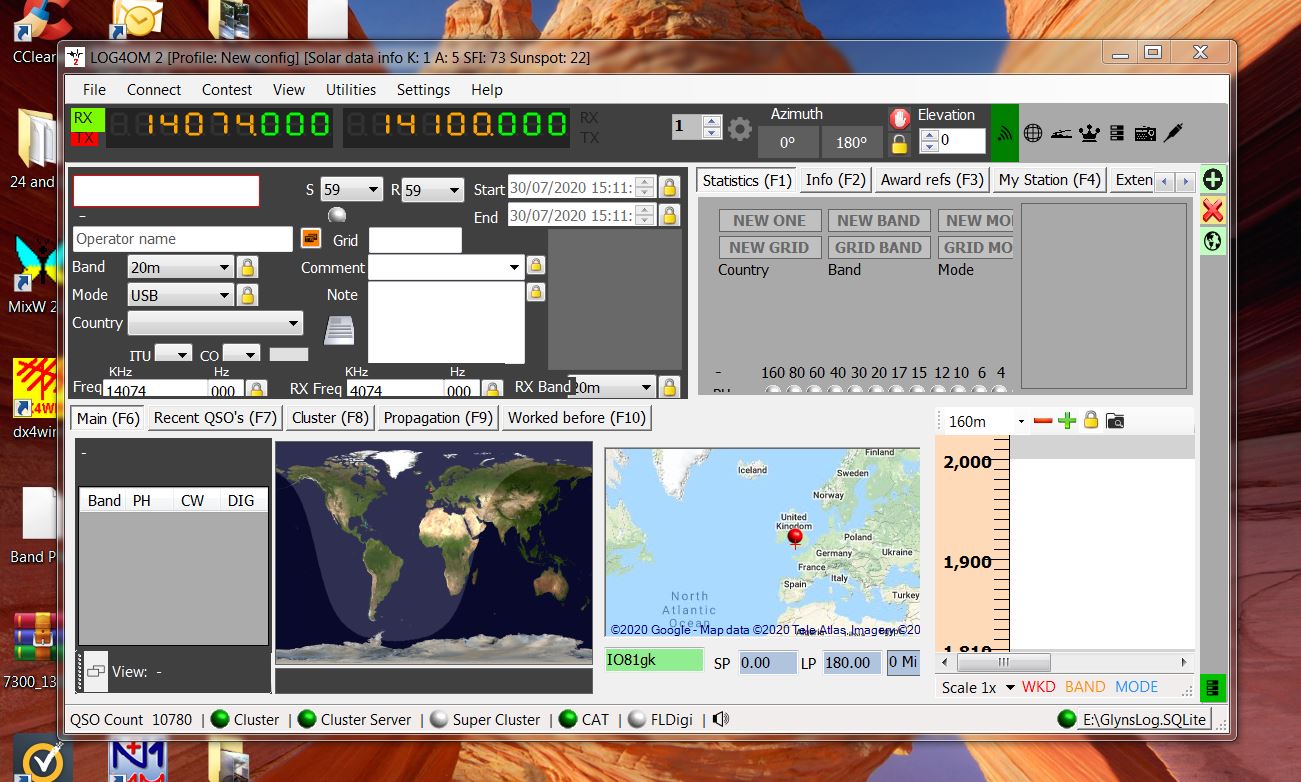Toggle the MODE band map filter

1137,687
